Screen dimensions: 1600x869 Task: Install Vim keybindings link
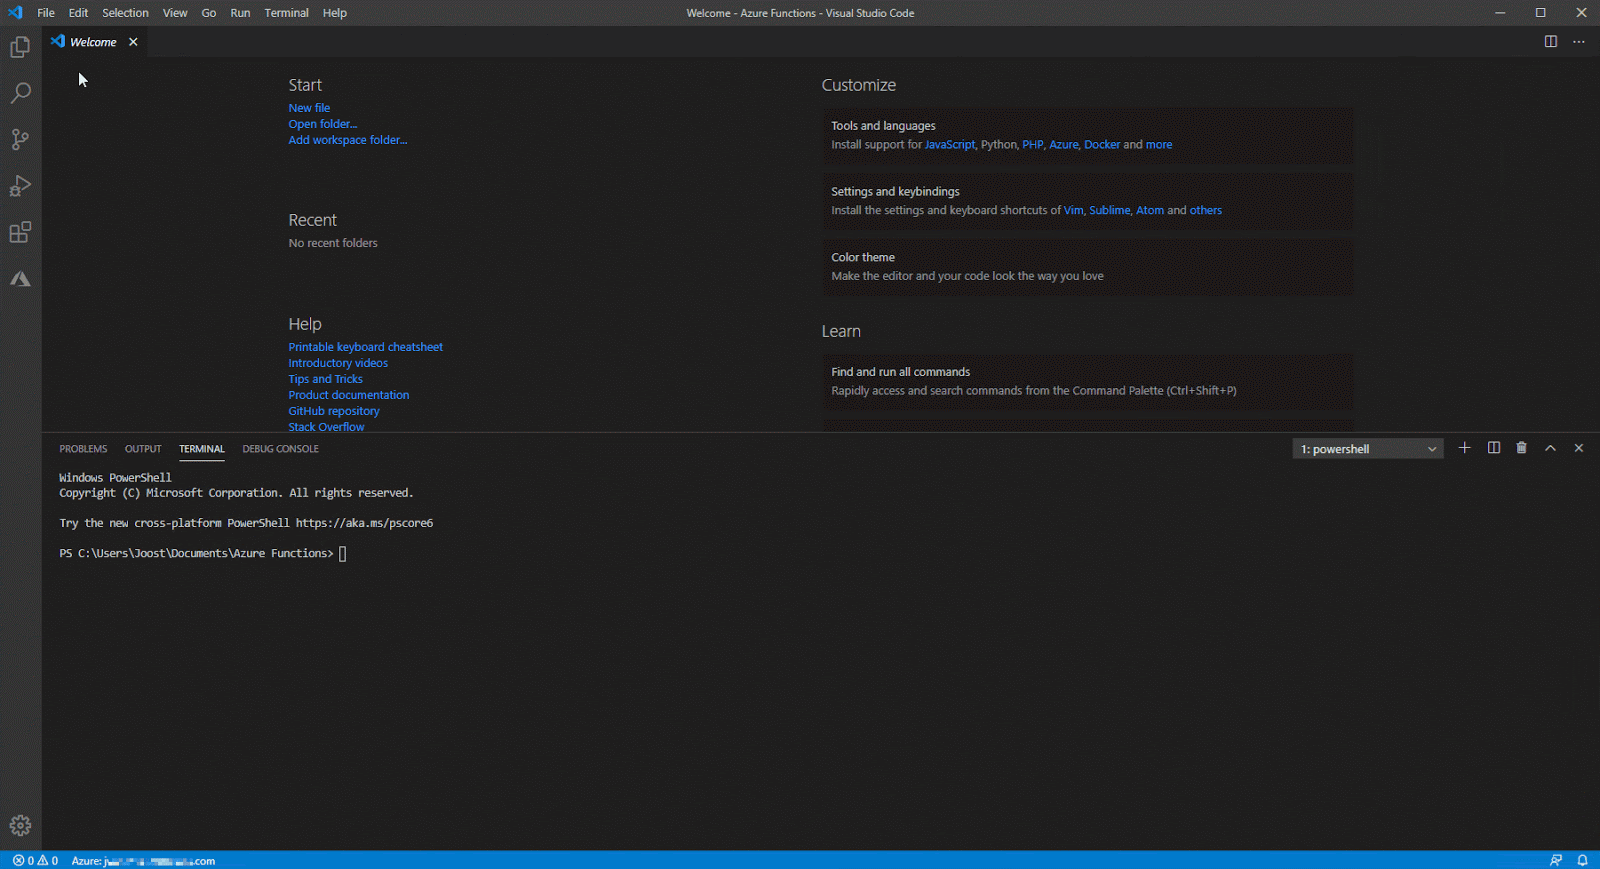point(1073,211)
